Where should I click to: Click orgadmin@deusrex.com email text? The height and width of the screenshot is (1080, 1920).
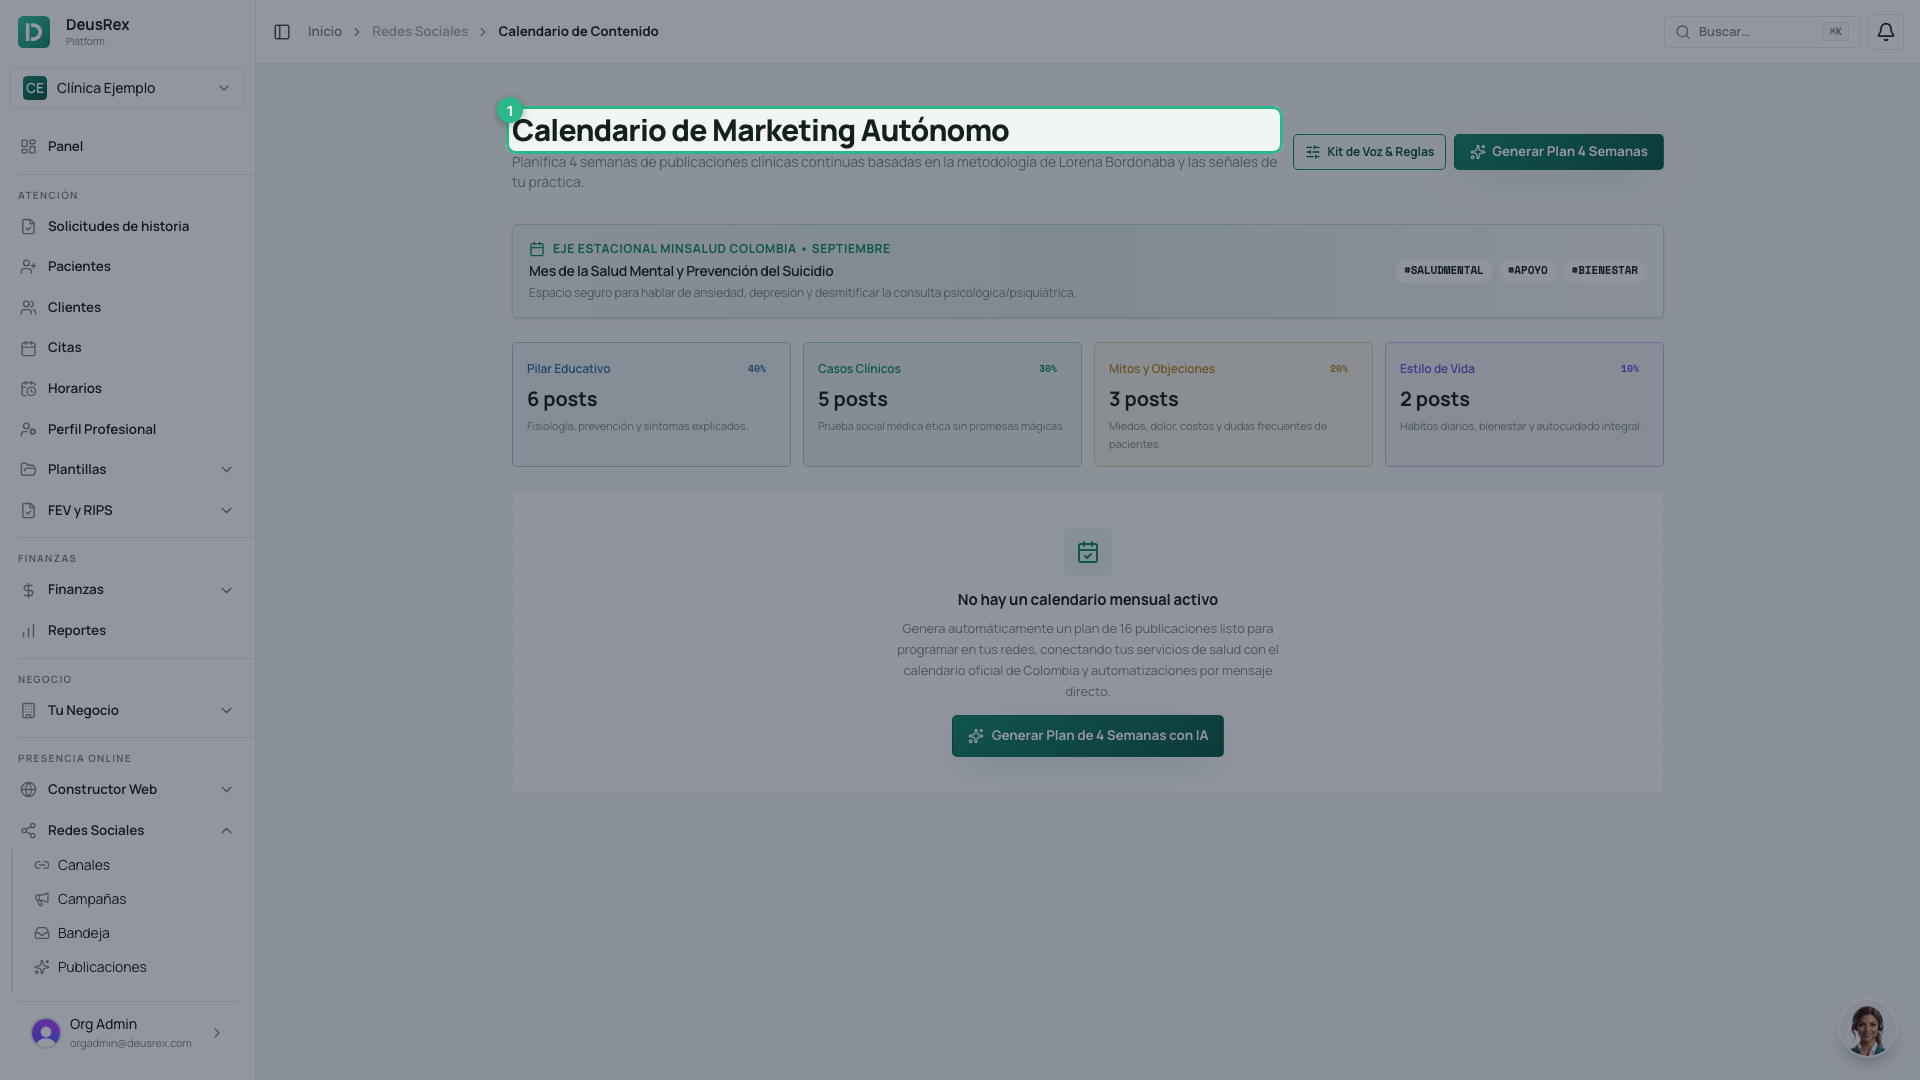pos(131,1044)
